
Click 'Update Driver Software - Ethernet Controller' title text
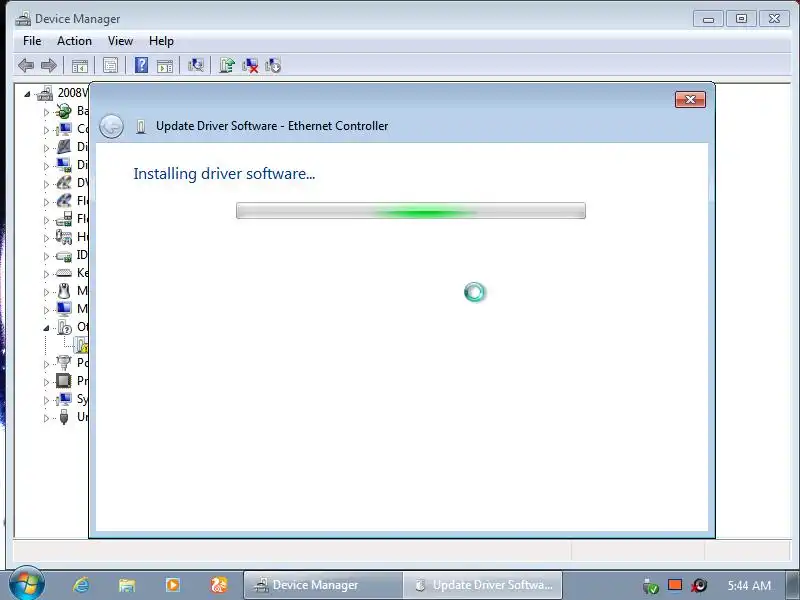(272, 126)
